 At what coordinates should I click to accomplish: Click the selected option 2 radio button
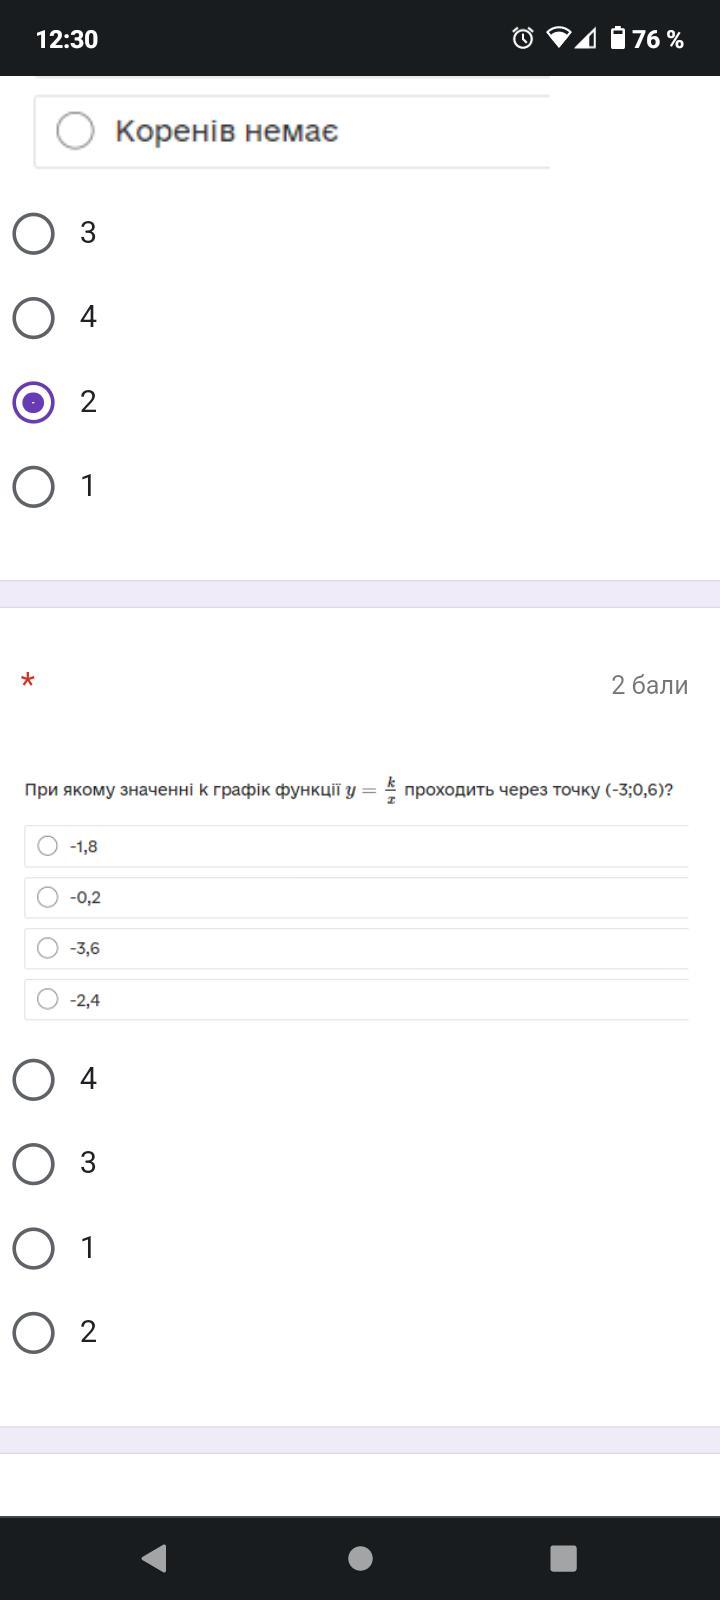point(34,402)
